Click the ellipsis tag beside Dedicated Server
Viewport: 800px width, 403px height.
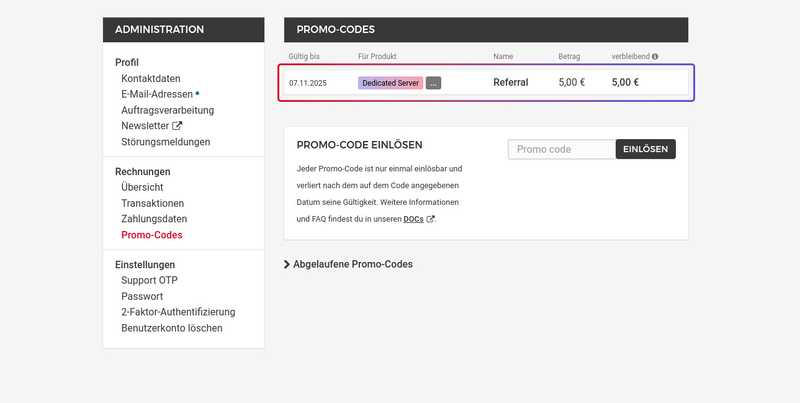click(x=433, y=83)
